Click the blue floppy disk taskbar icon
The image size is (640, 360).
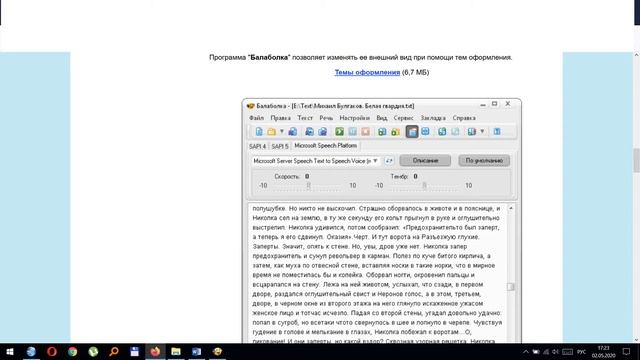tap(135, 351)
